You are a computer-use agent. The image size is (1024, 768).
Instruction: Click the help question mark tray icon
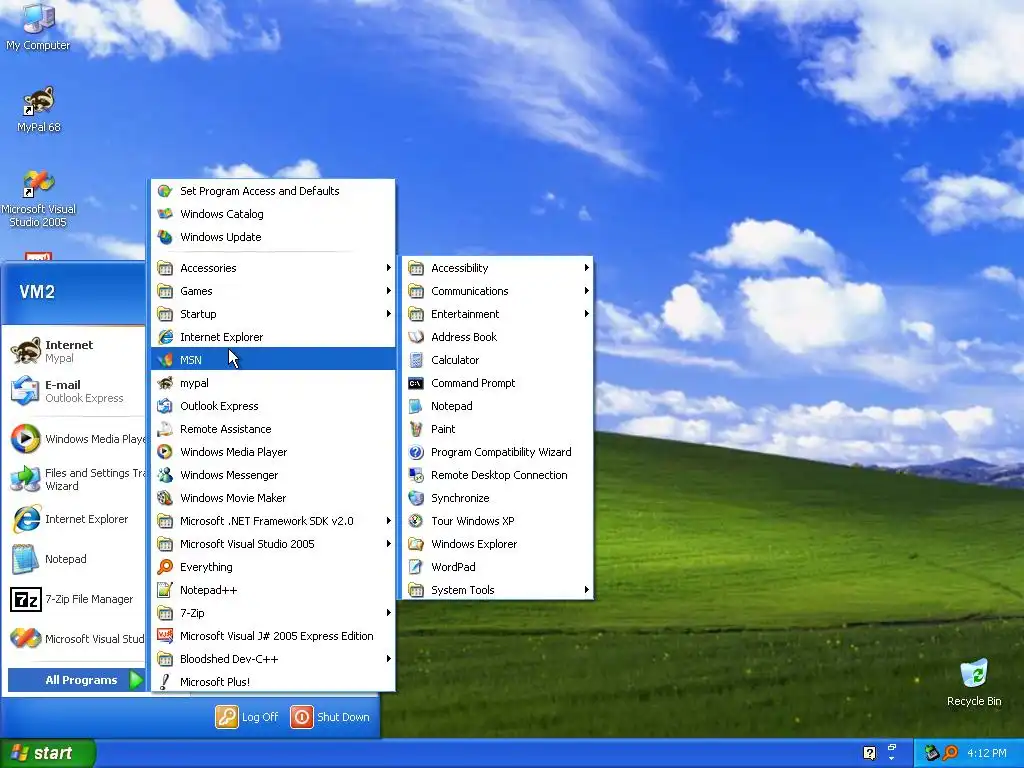(869, 753)
